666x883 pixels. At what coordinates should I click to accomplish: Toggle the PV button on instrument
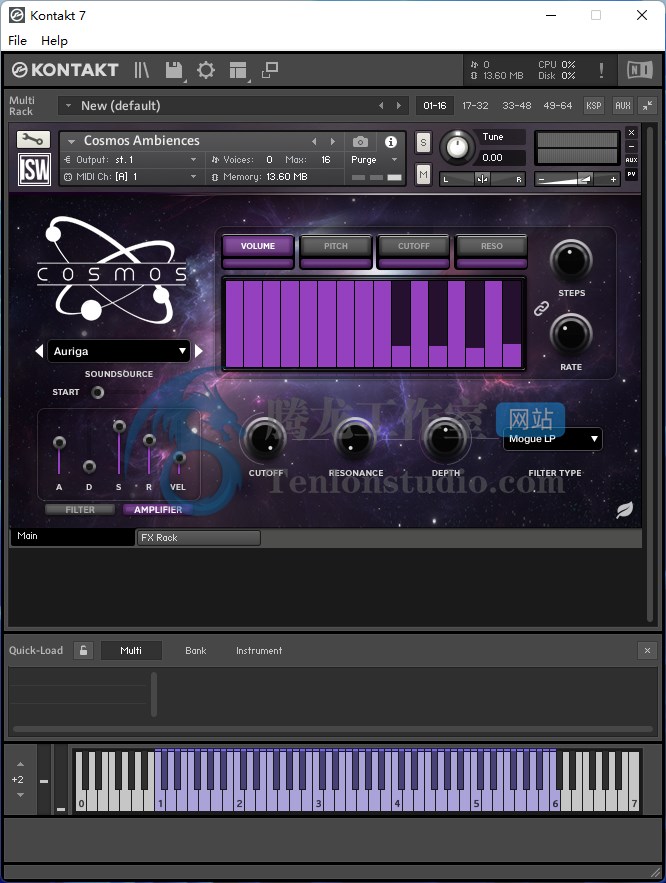coord(632,174)
